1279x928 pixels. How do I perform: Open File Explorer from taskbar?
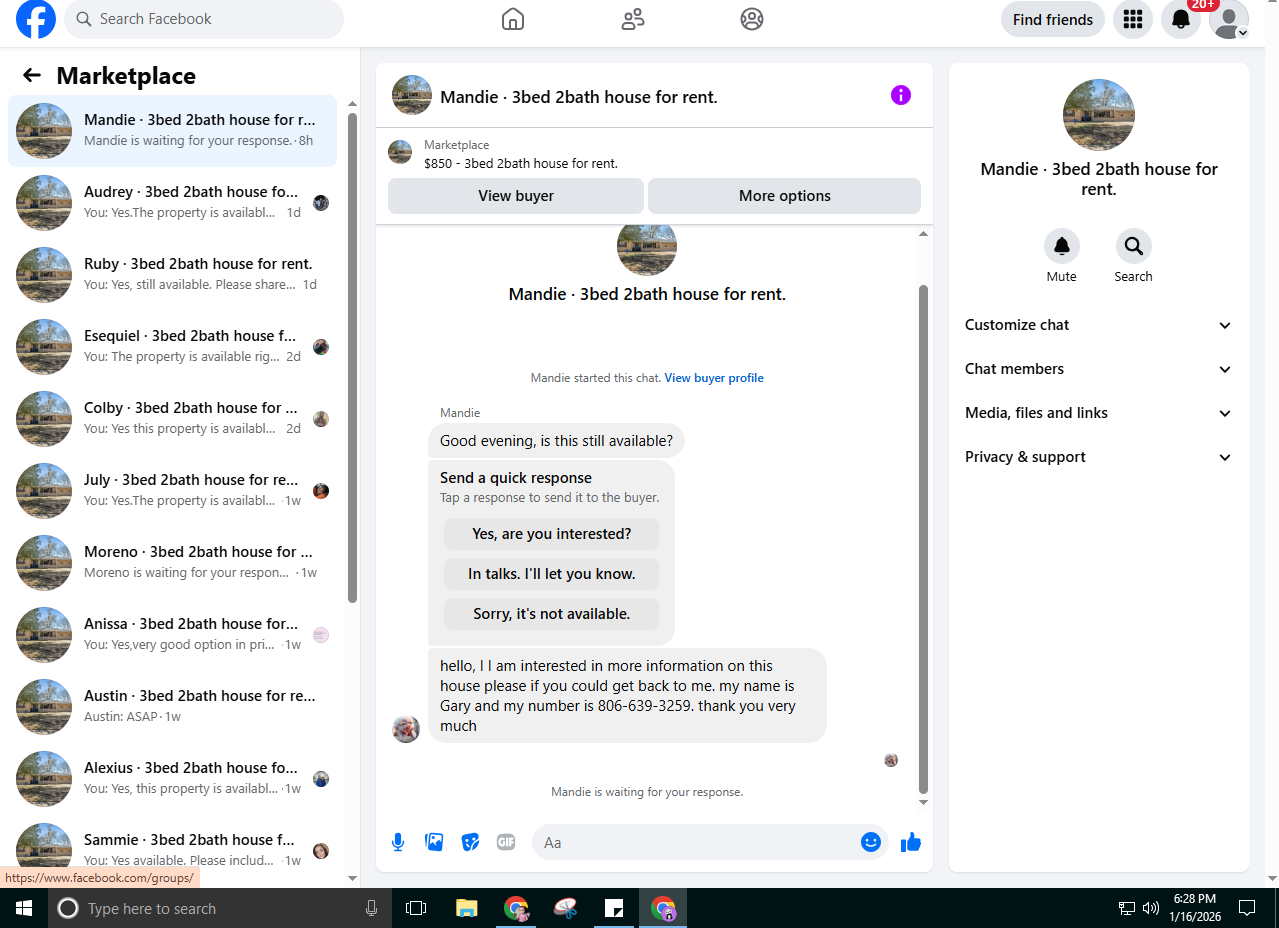[466, 908]
